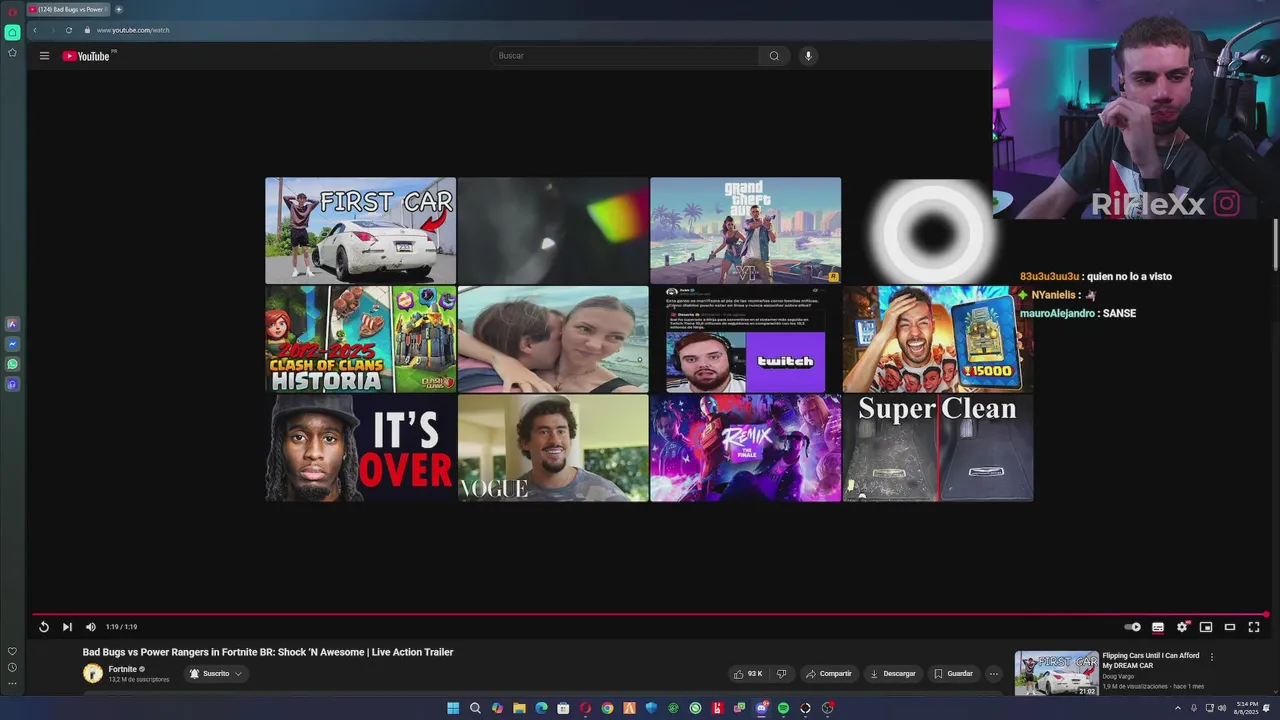Open Messenger in the Opera sidebar
Screen dimensions: 1280x720
(x=12, y=344)
